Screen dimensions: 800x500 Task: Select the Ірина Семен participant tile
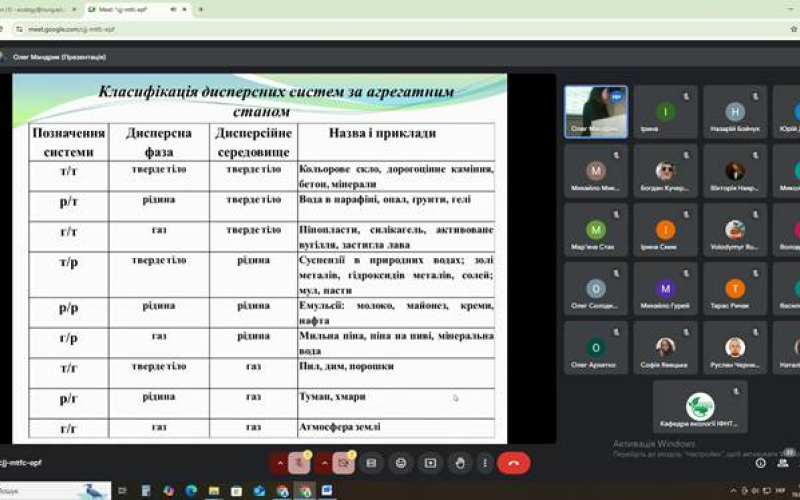pyautogui.click(x=665, y=230)
